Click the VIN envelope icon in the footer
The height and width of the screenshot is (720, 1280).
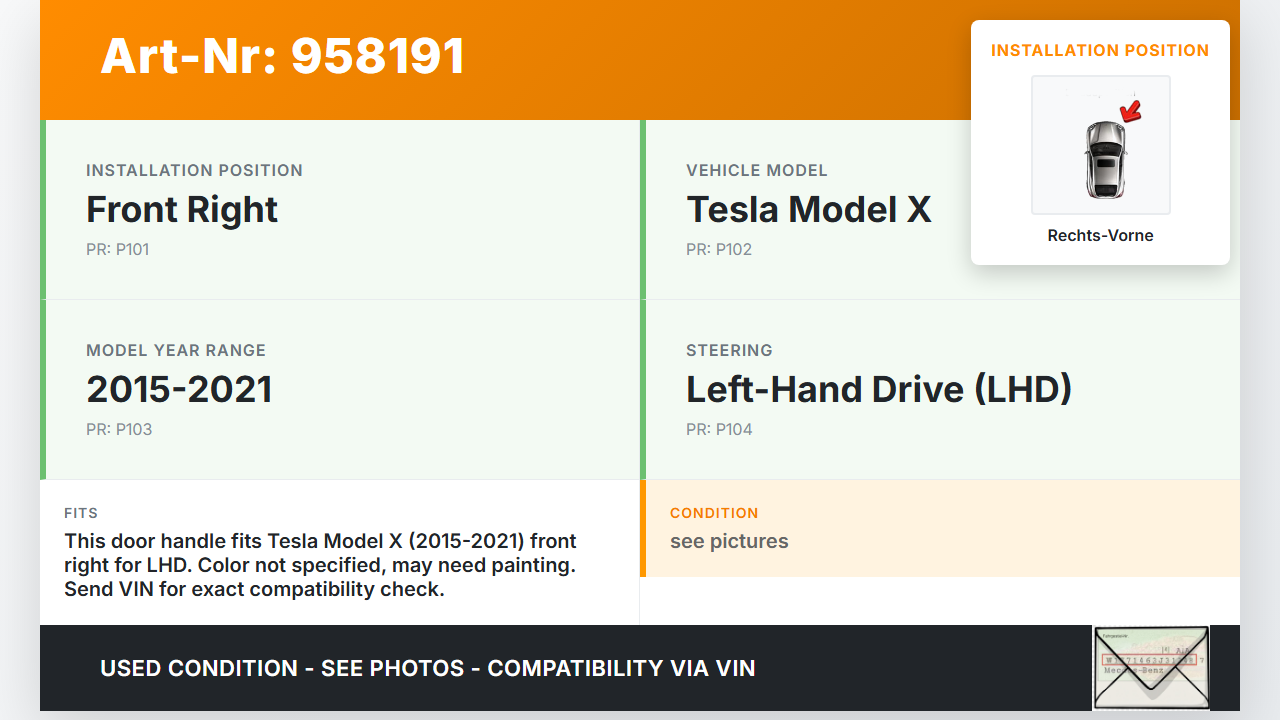[1151, 667]
